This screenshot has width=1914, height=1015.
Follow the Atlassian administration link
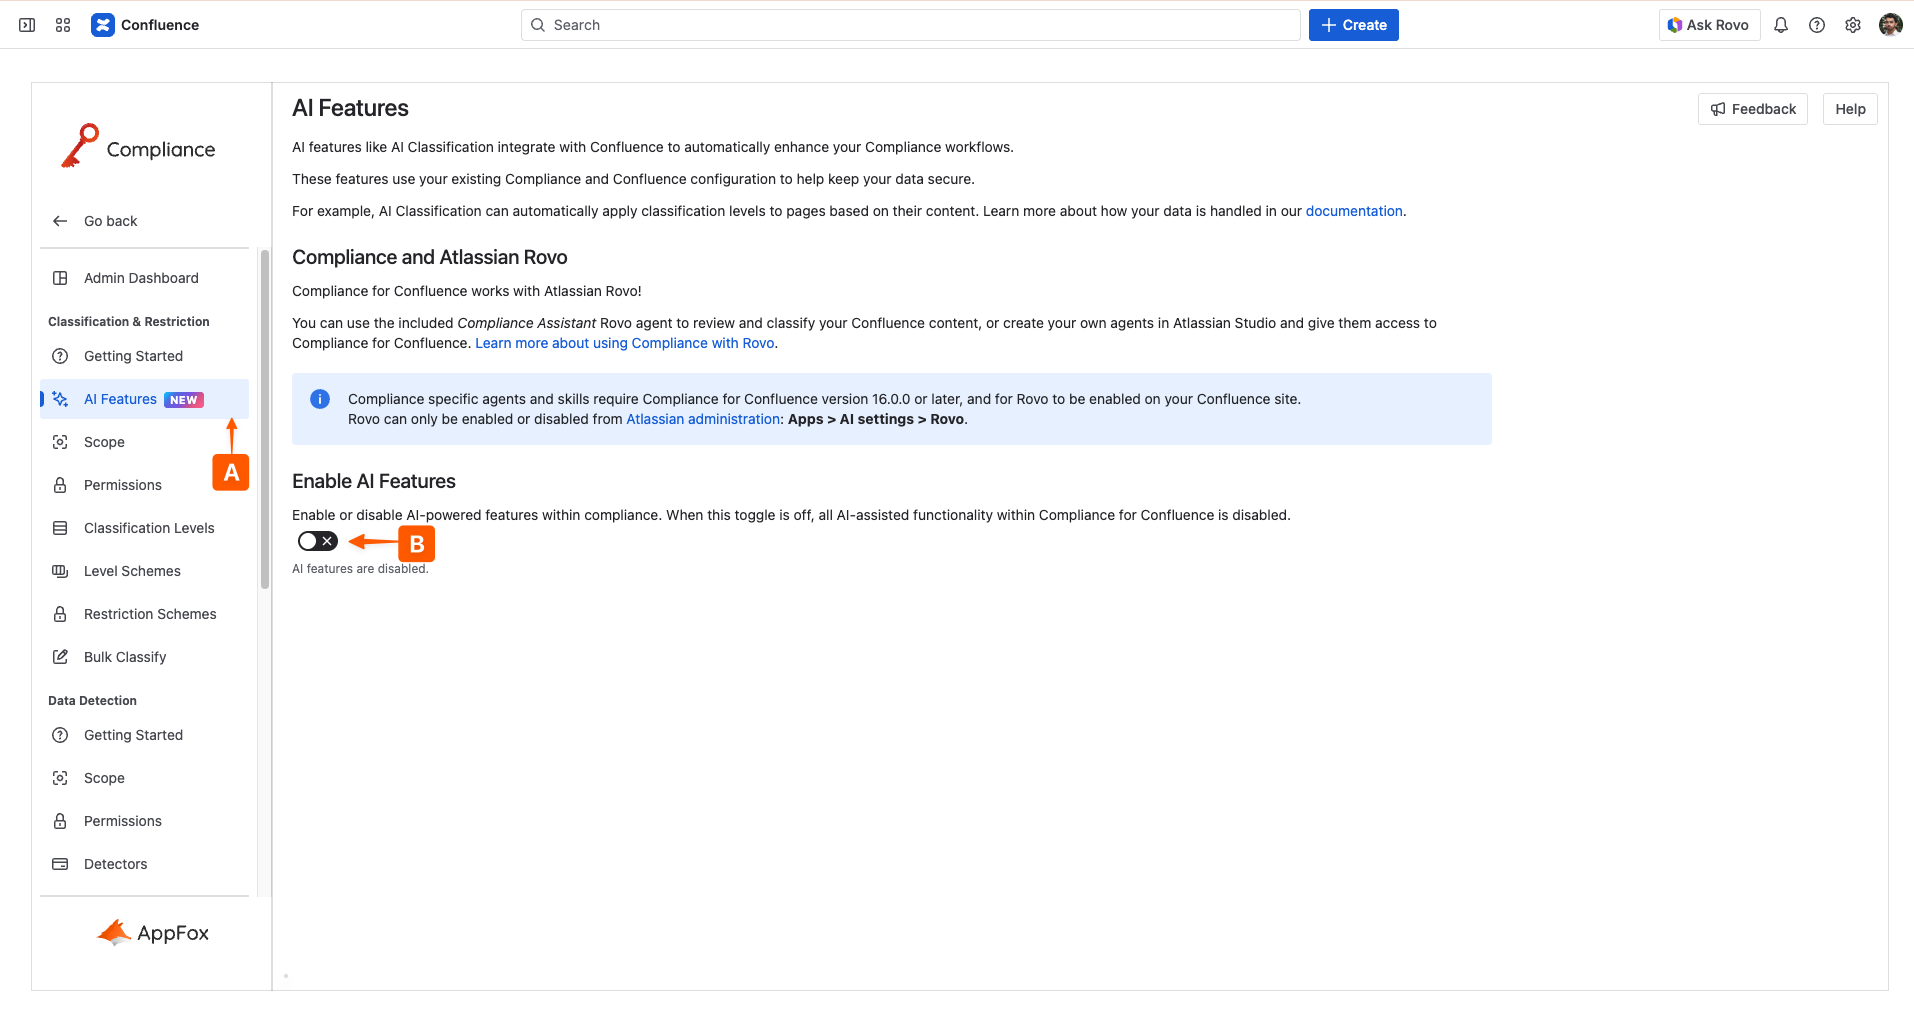(702, 419)
